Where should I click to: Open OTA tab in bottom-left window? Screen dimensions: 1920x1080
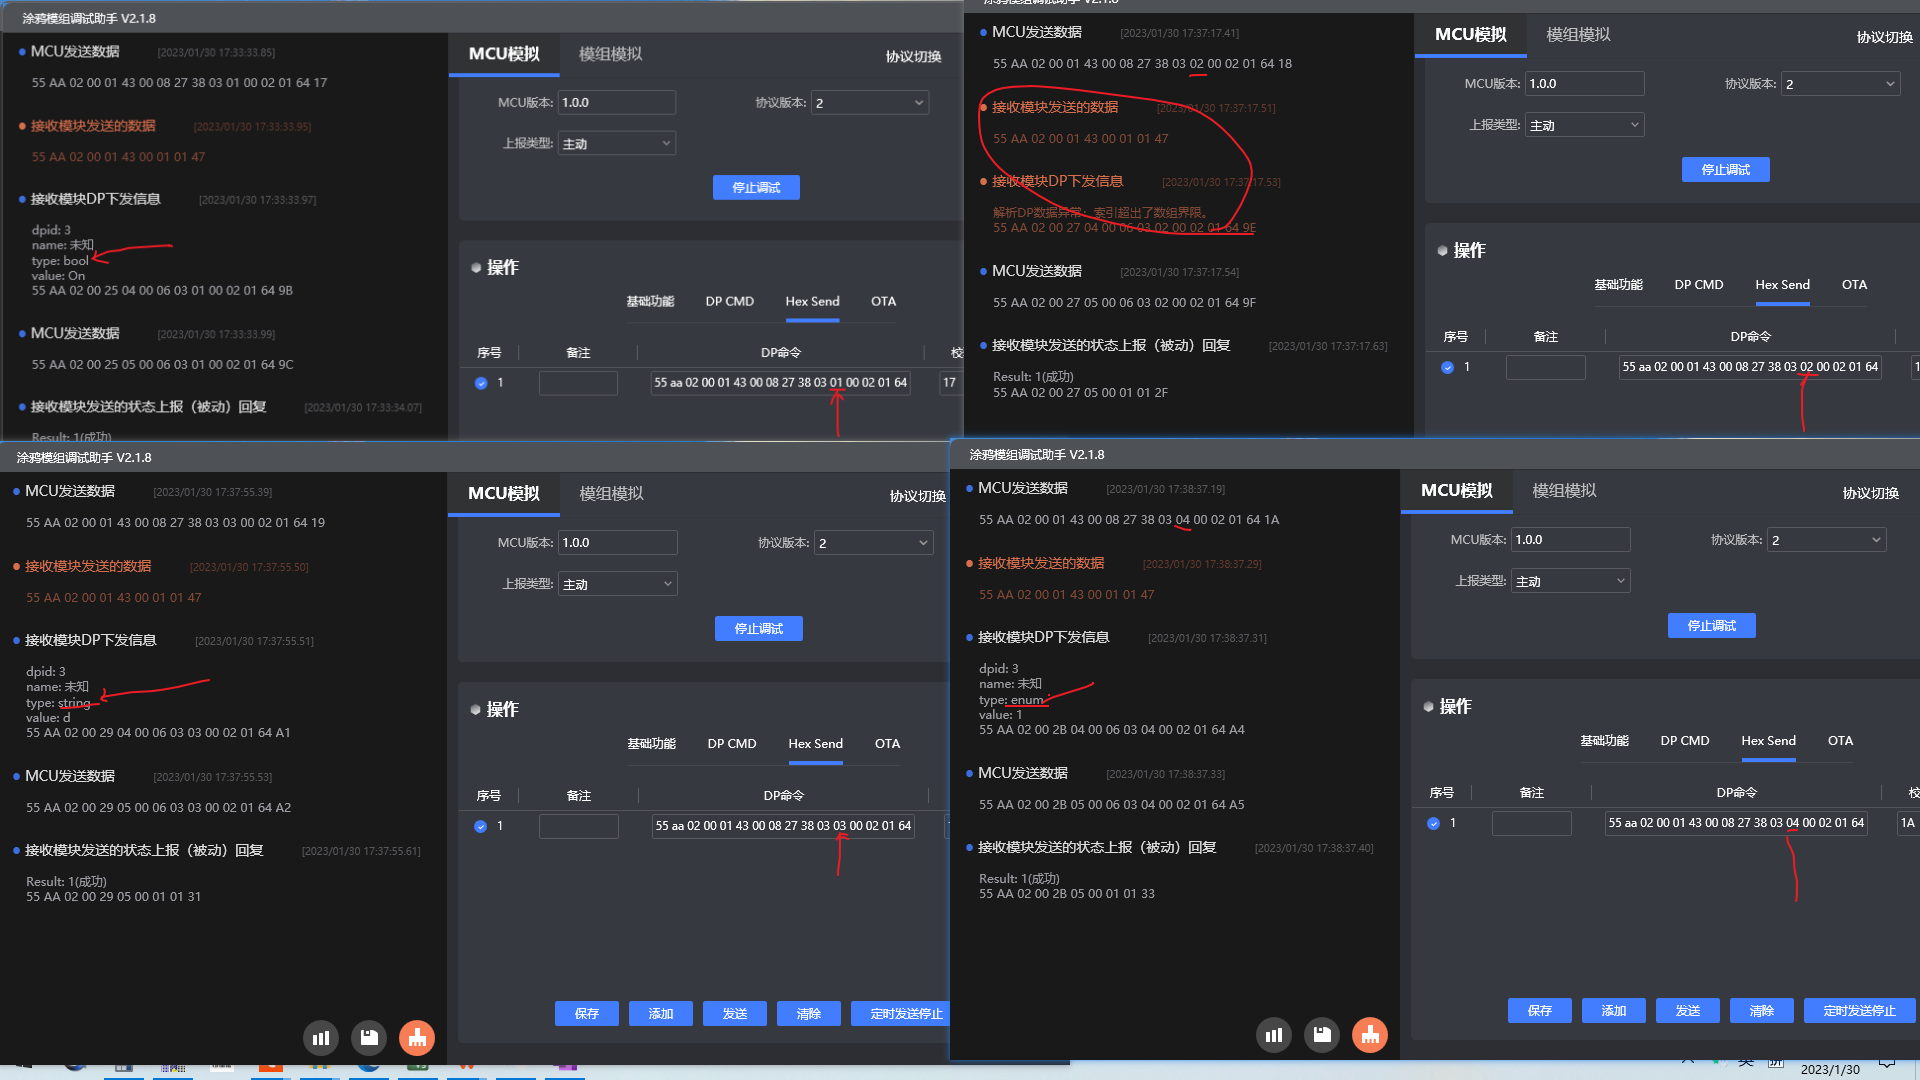(887, 744)
